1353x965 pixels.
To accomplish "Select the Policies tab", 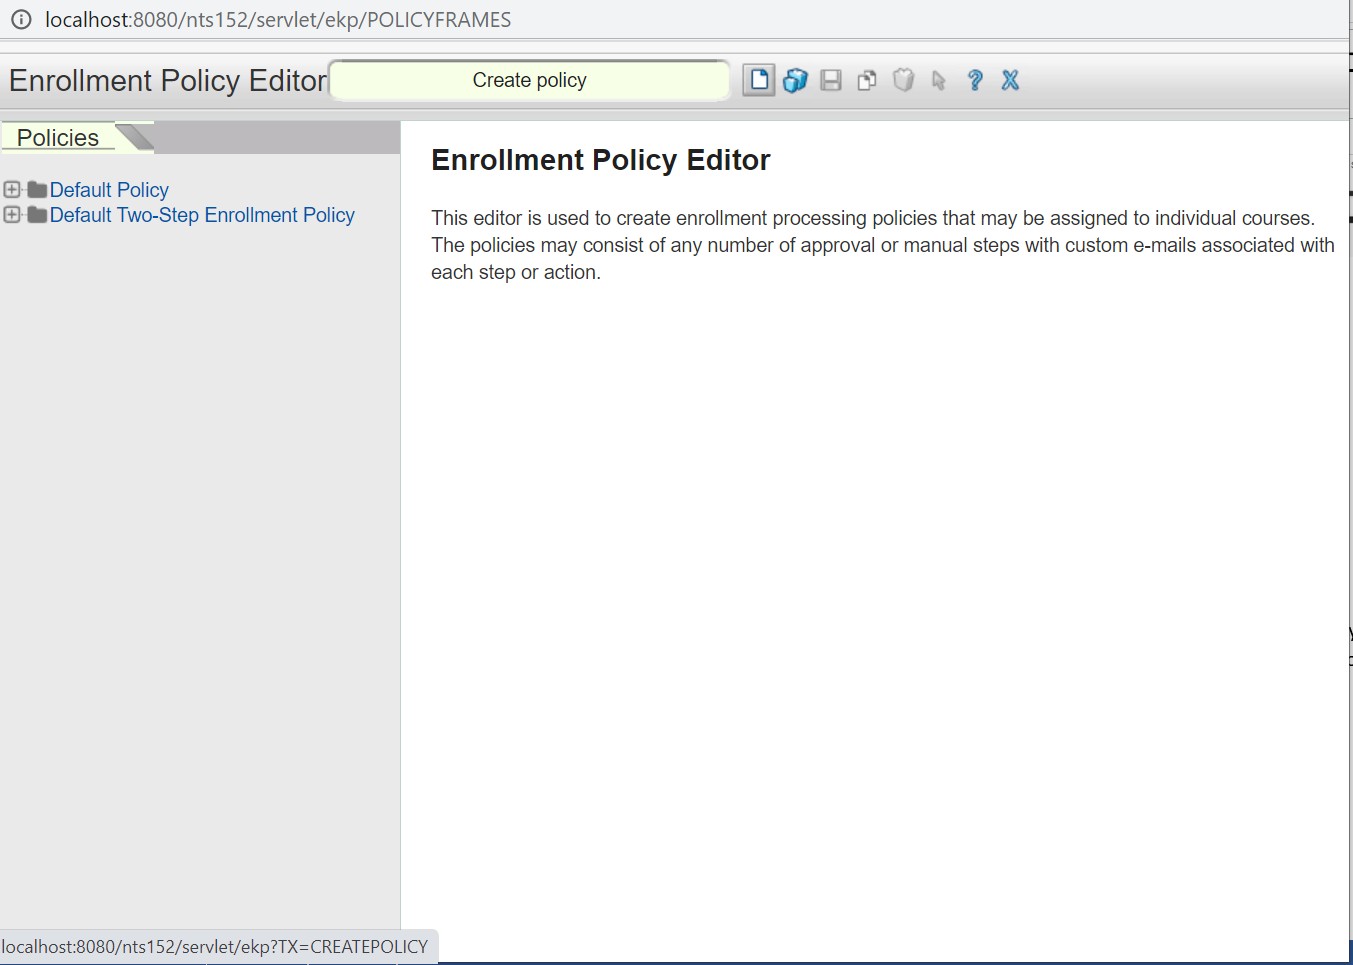I will pos(58,137).
